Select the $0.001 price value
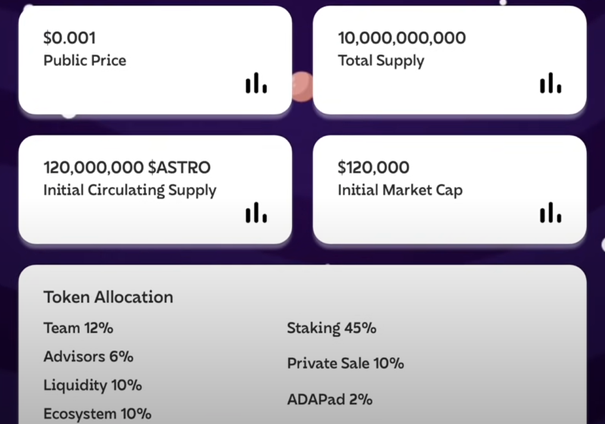Viewport: 605px width, 424px height. [x=69, y=38]
